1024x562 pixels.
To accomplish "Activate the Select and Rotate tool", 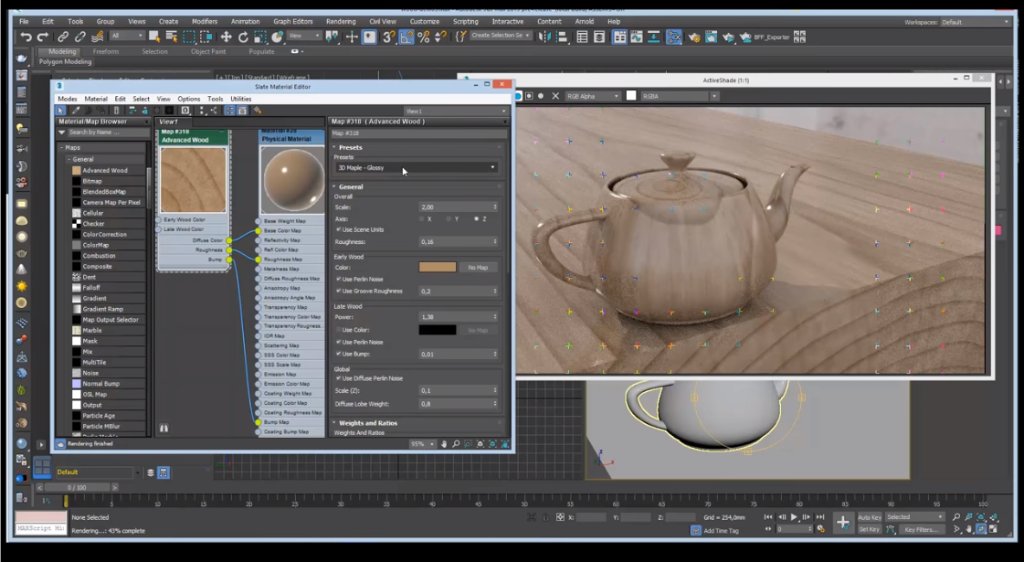I will (x=243, y=37).
